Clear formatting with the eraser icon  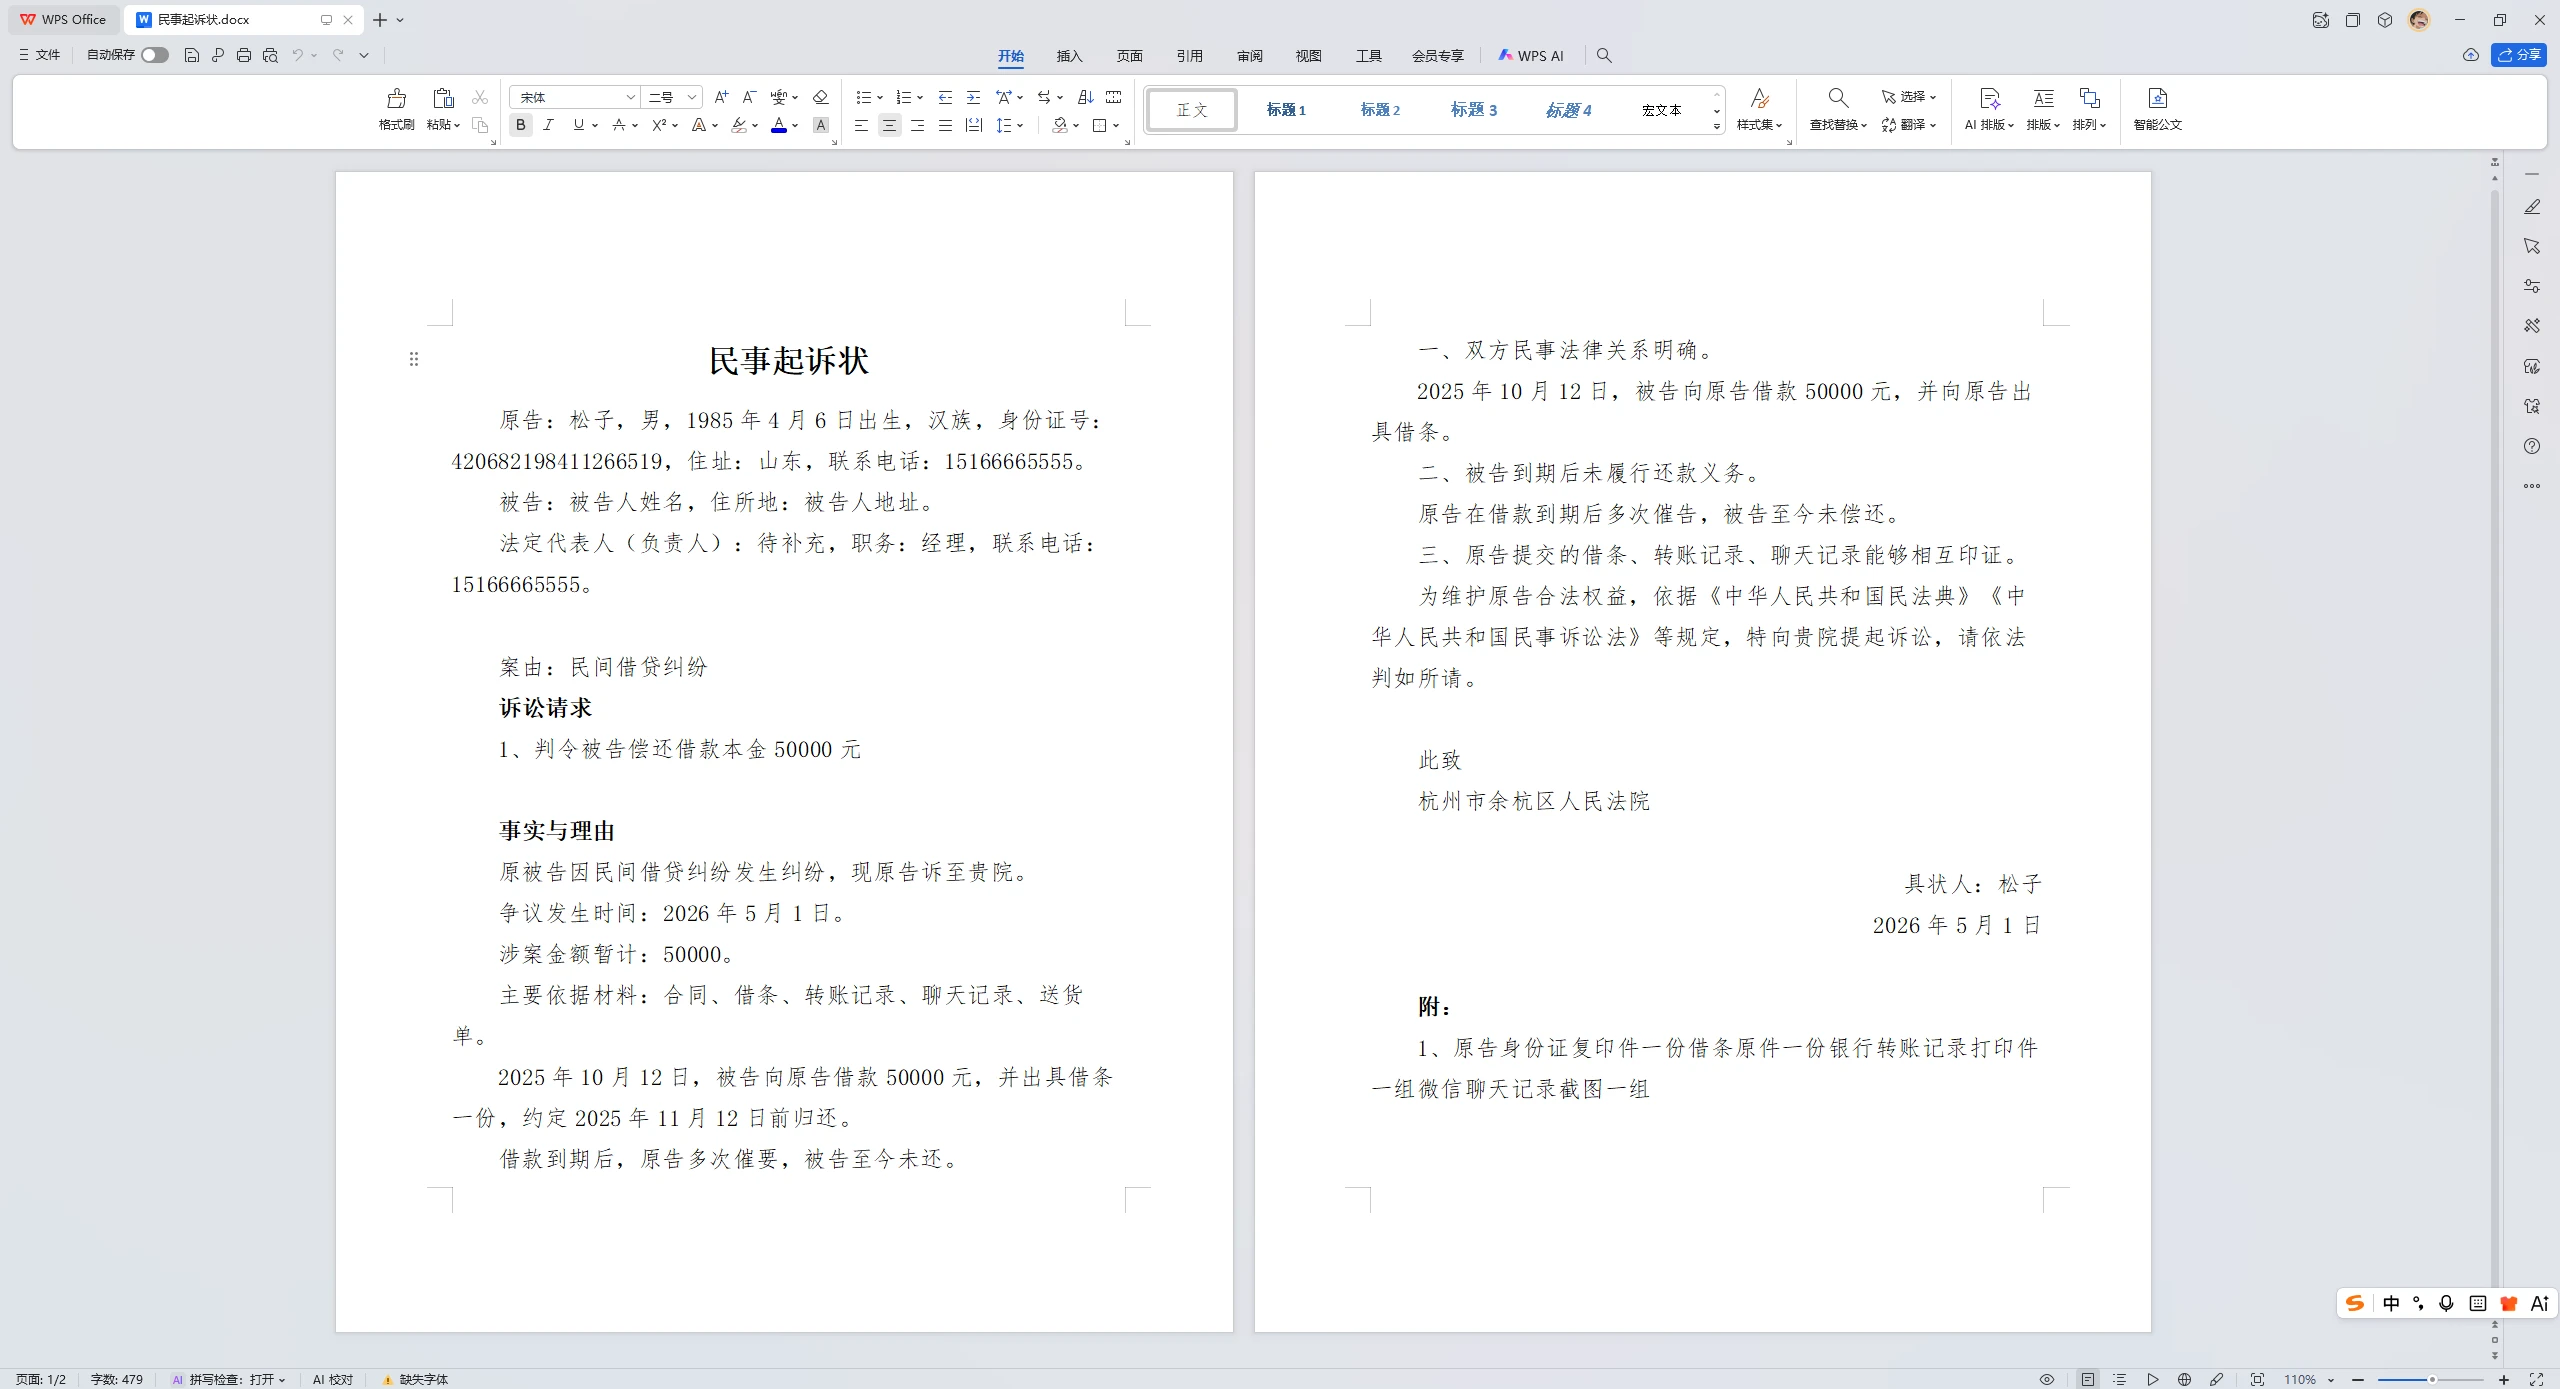tap(820, 97)
